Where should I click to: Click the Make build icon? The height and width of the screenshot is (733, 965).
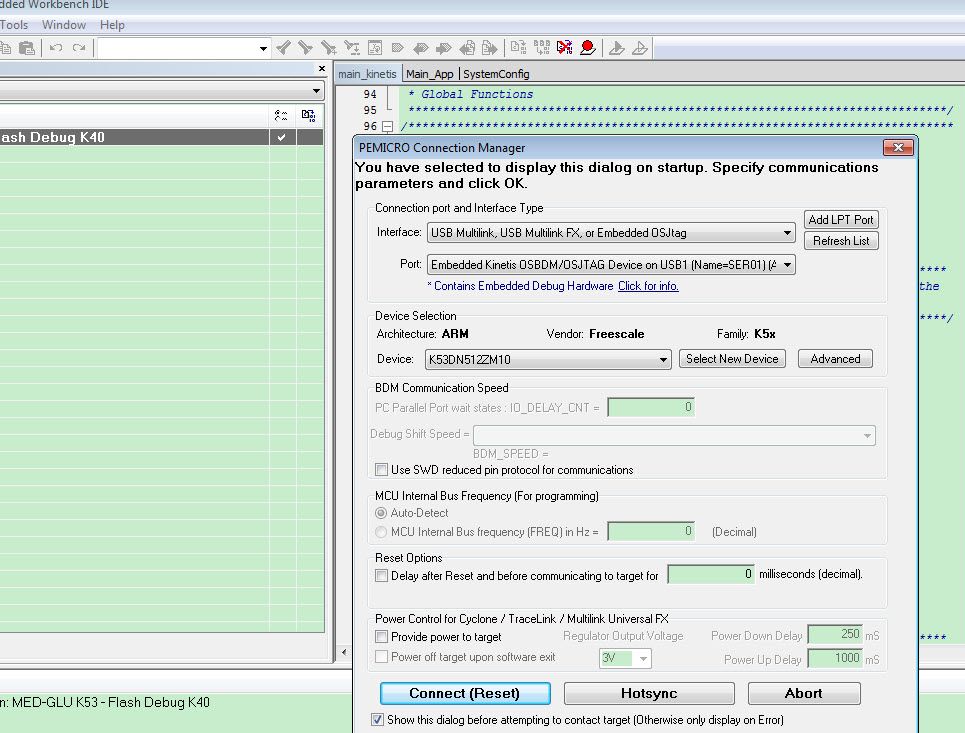click(542, 48)
